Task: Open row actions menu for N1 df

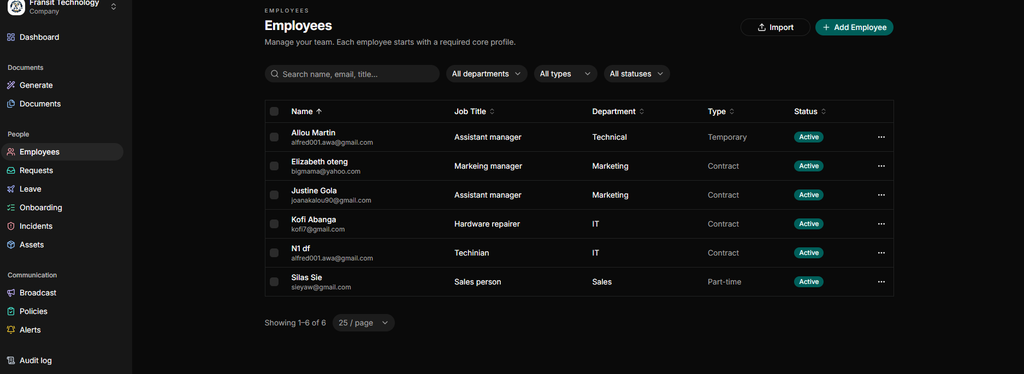Action: 881,253
